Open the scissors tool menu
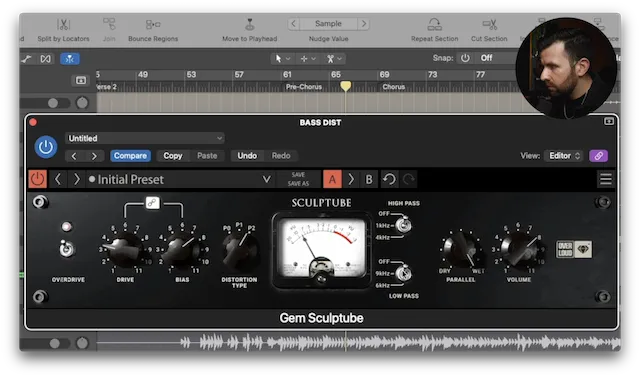The width and height of the screenshot is (640, 377). coord(334,59)
